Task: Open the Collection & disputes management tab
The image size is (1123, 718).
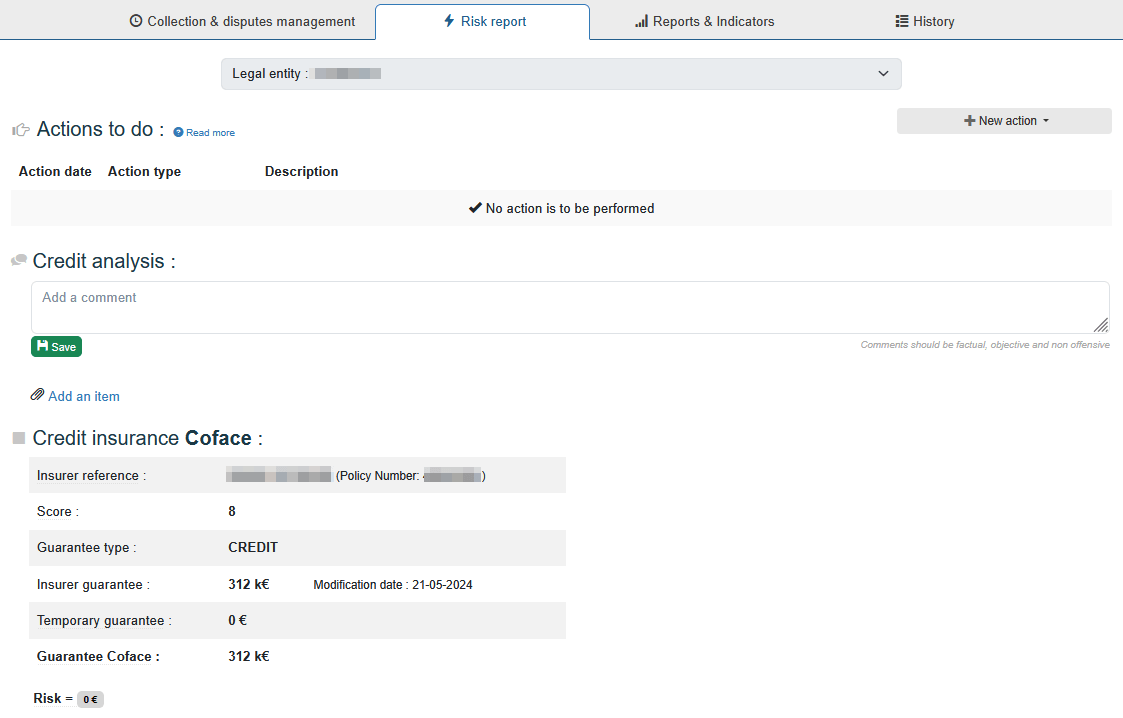Action: click(242, 21)
